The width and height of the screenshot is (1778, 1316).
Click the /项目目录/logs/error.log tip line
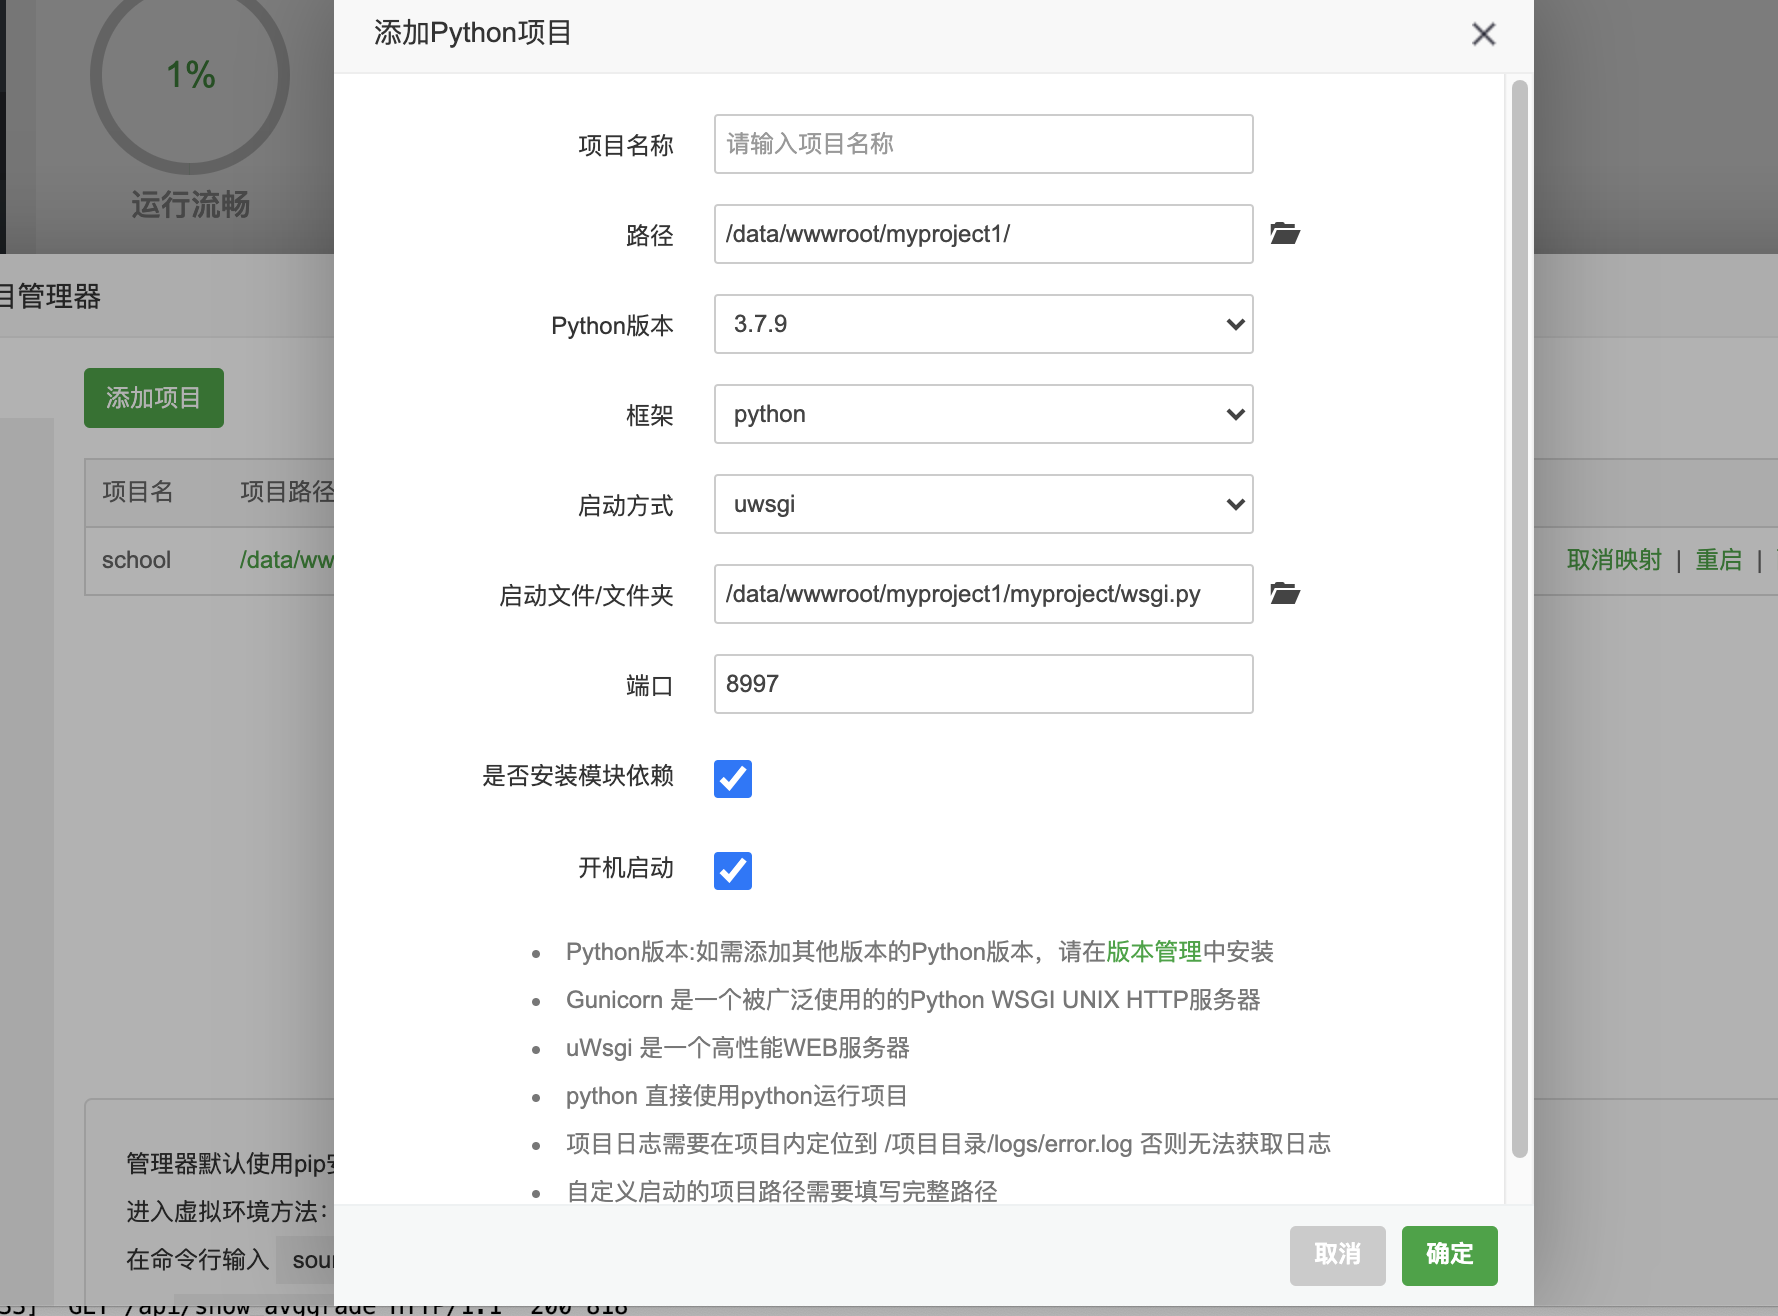point(948,1144)
